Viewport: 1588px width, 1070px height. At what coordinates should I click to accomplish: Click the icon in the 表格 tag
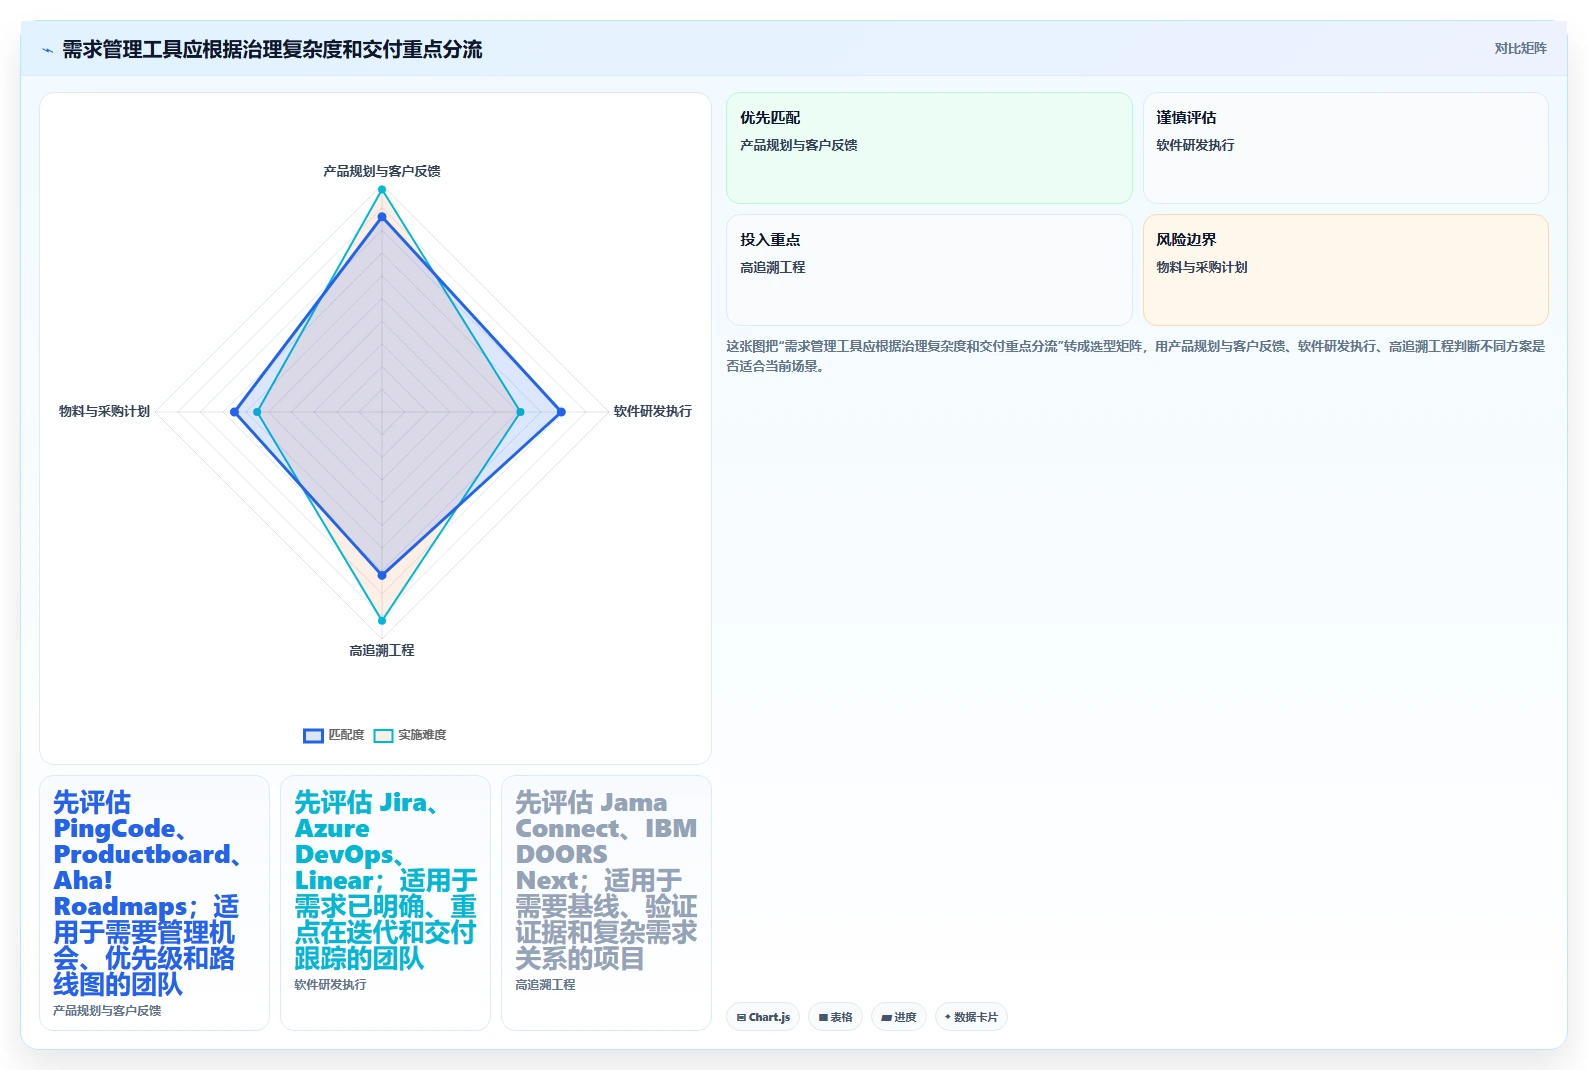point(823,1018)
